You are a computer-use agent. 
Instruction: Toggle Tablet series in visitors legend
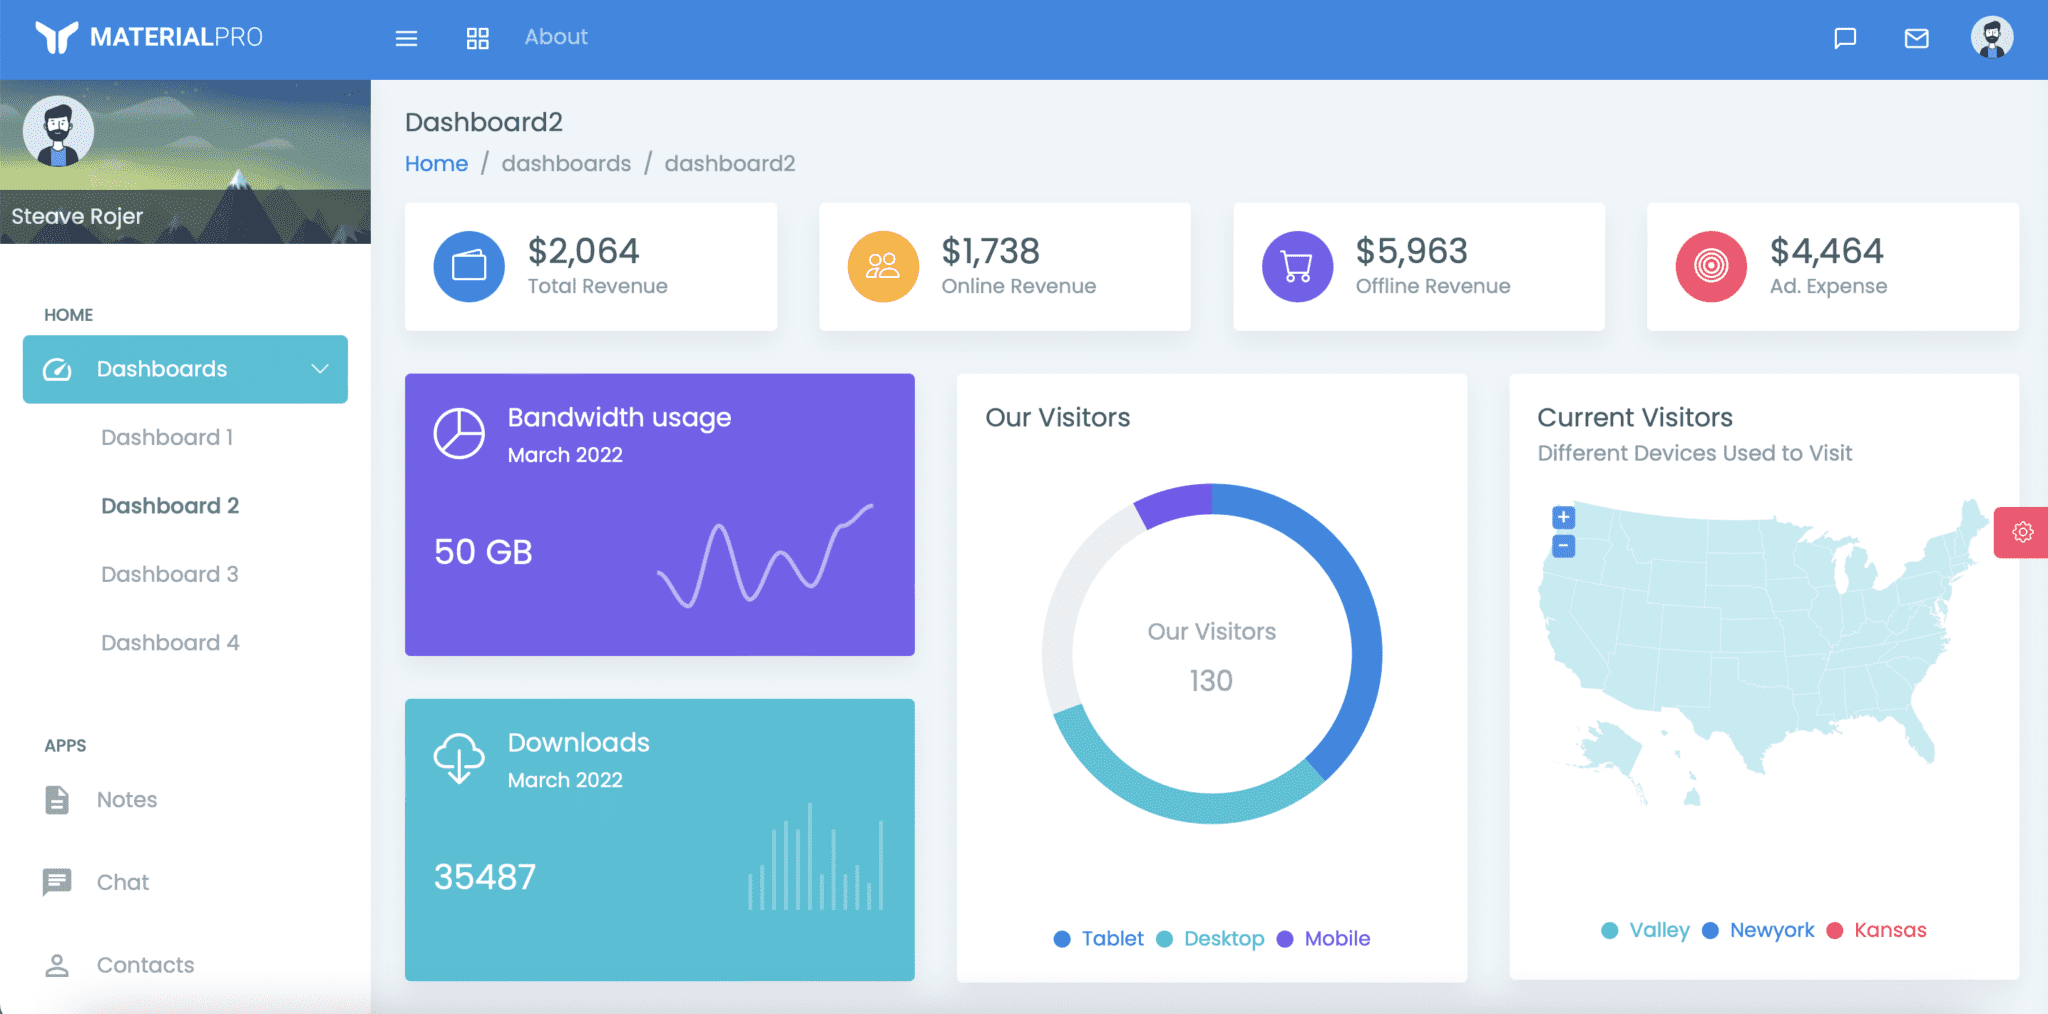(1100, 939)
